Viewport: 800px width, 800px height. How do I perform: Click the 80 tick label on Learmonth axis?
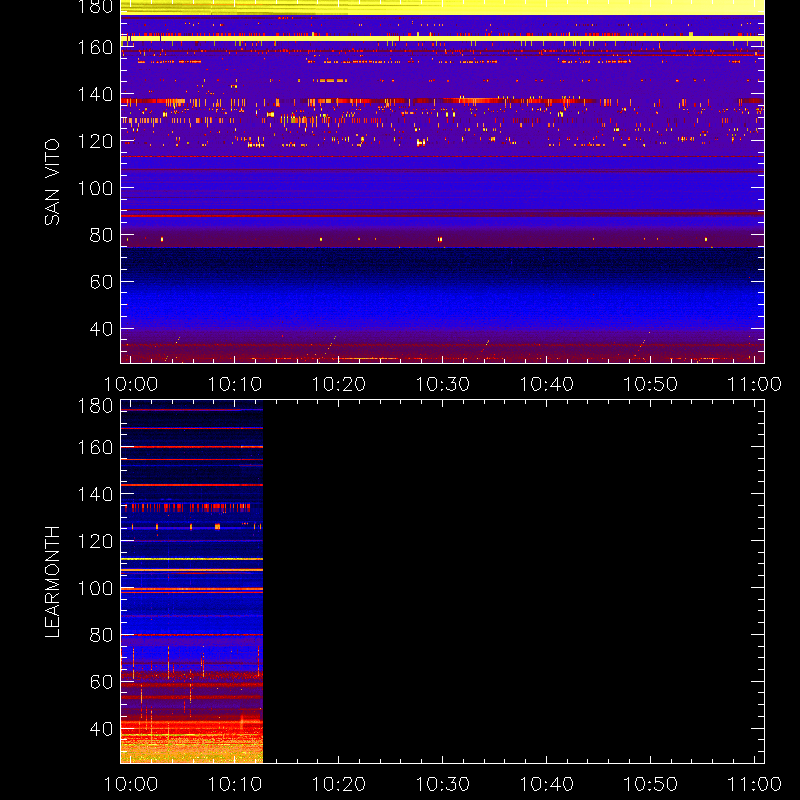coord(101,635)
